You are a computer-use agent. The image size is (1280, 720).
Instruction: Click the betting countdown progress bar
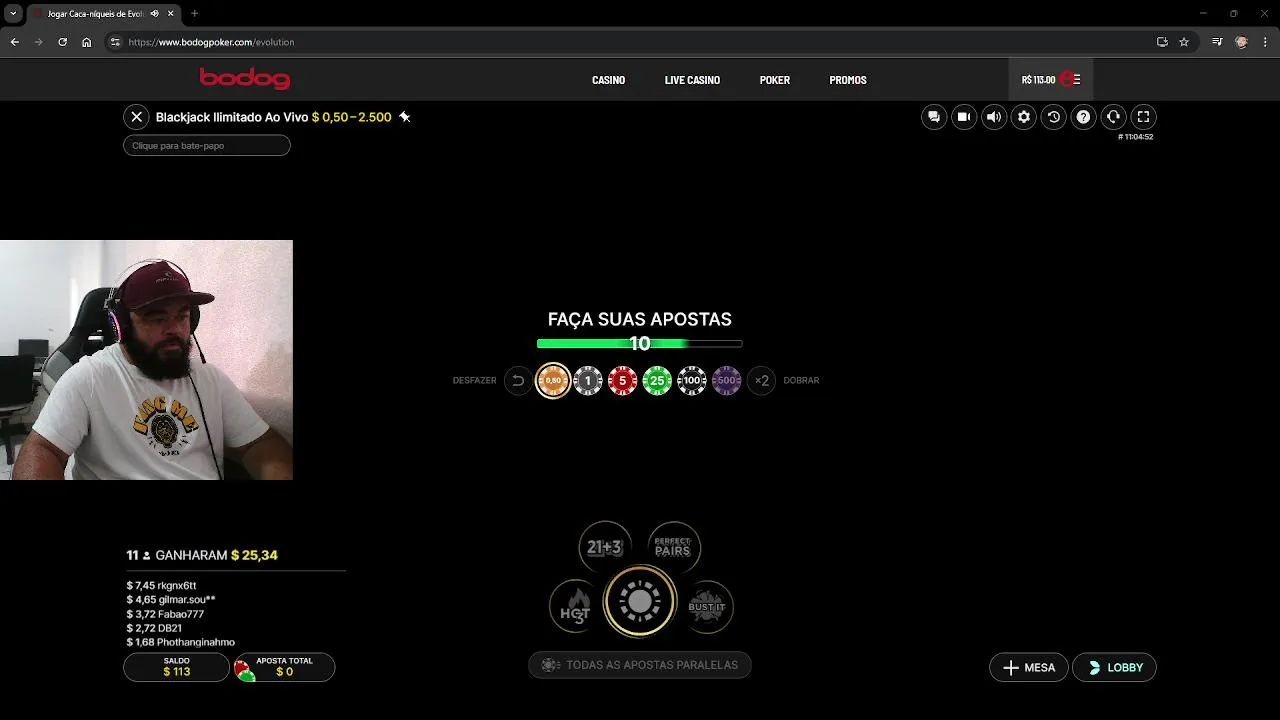[x=640, y=344]
